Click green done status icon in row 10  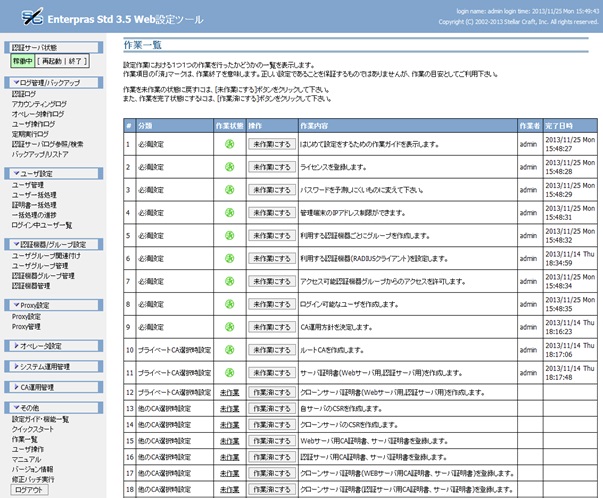pyautogui.click(x=230, y=350)
